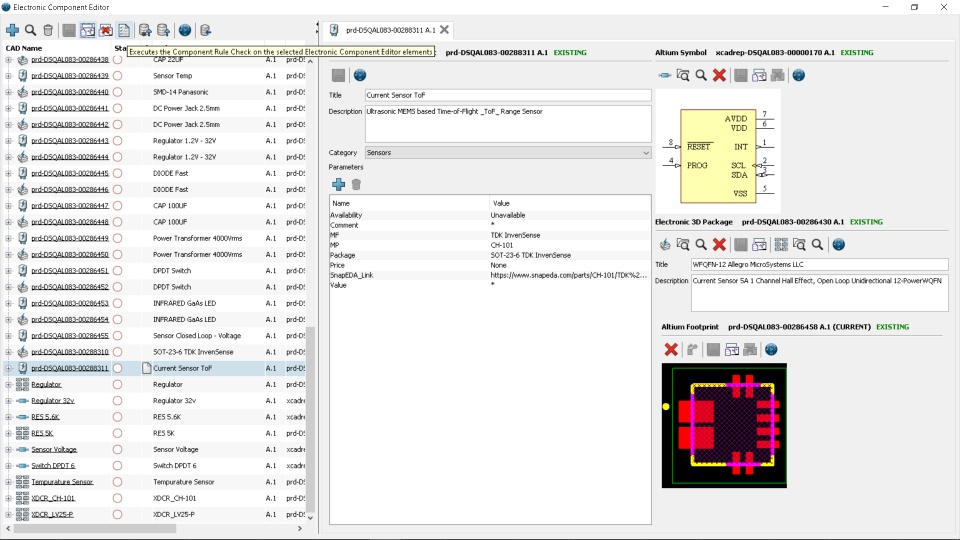
Task: Click status circle for Sensor Voltage row
Action: 118,449
